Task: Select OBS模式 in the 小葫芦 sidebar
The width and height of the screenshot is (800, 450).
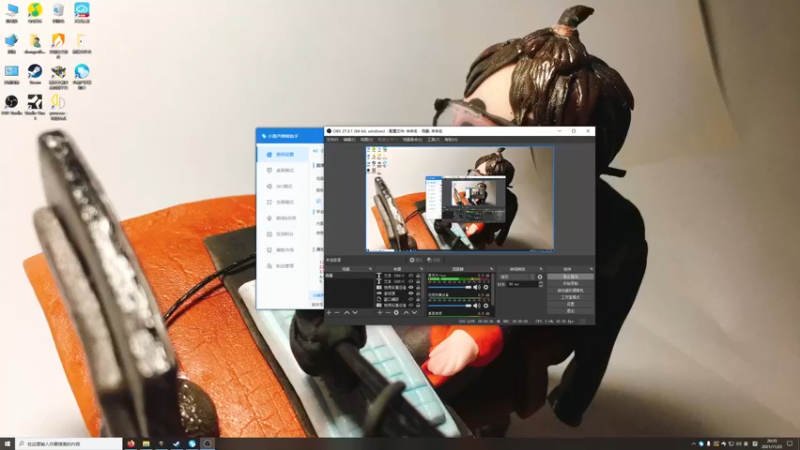Action: click(x=283, y=186)
